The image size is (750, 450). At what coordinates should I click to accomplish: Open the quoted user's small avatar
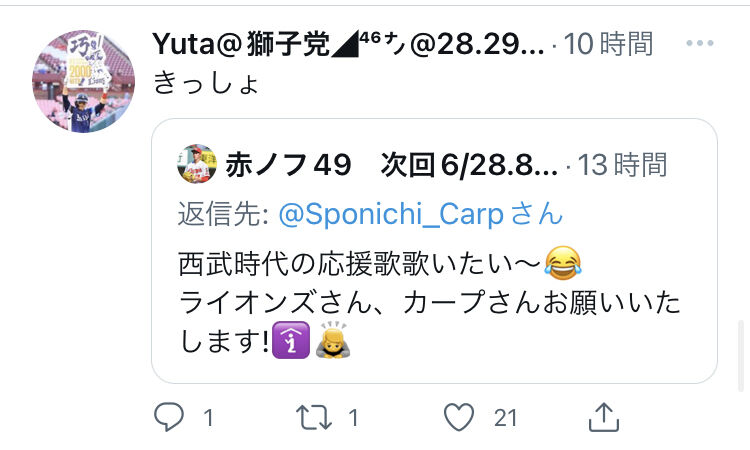pyautogui.click(x=197, y=164)
